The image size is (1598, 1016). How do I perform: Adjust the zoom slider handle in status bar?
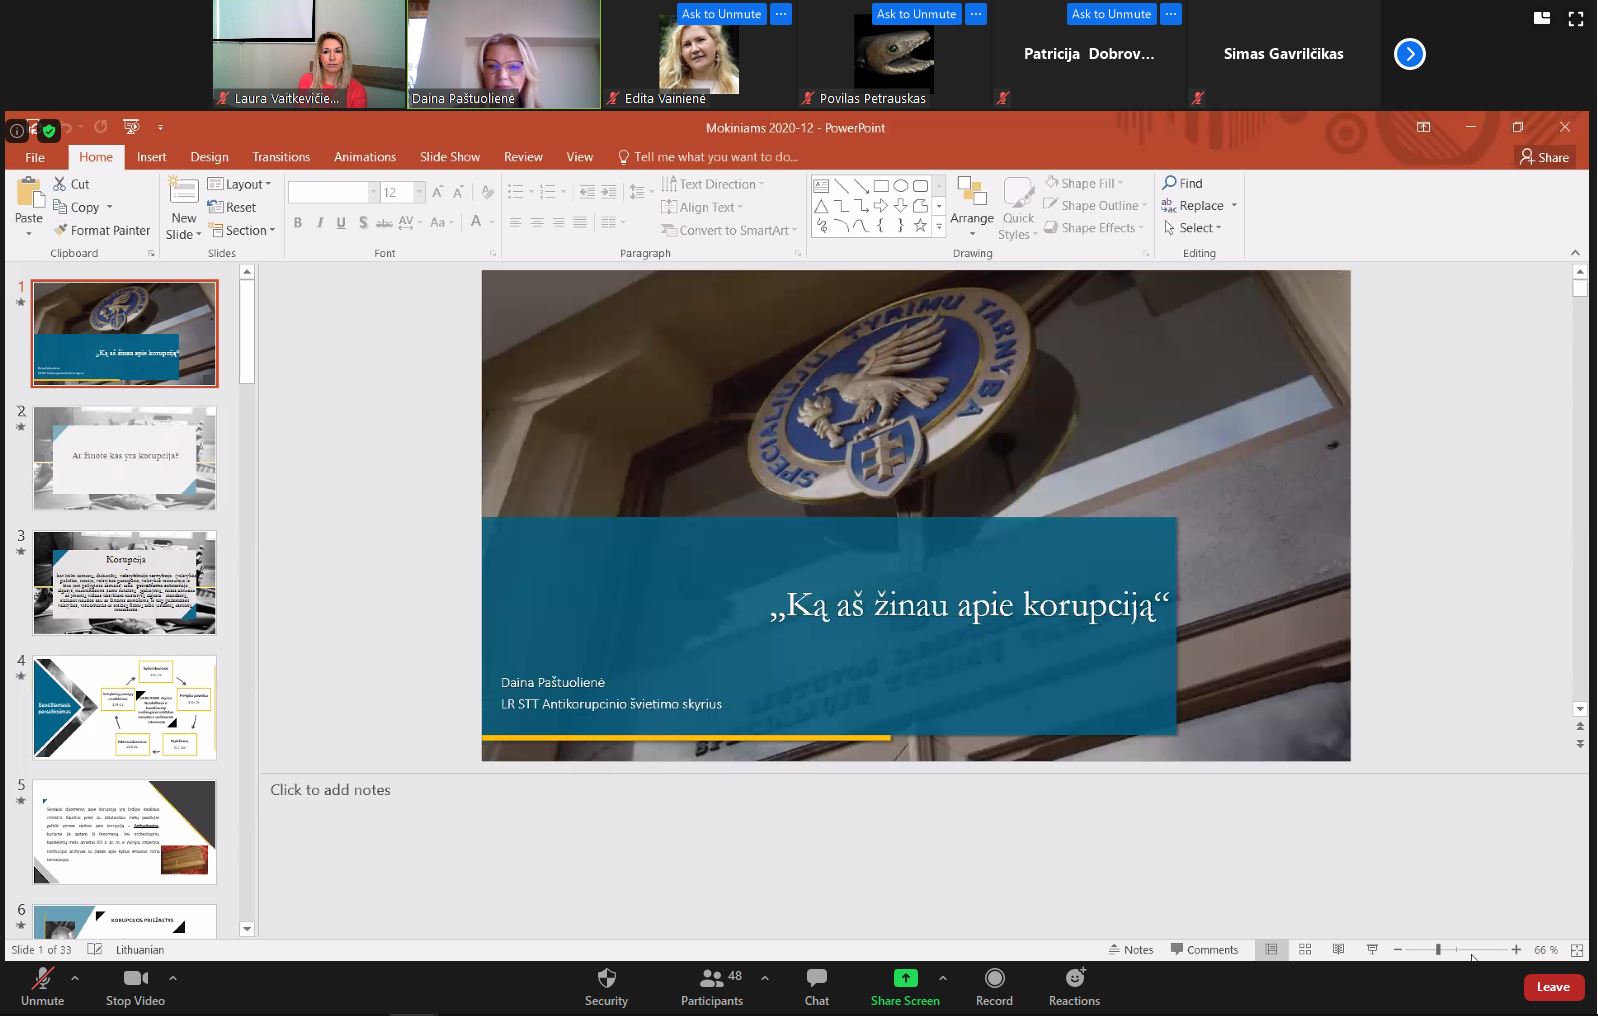pyautogui.click(x=1438, y=949)
